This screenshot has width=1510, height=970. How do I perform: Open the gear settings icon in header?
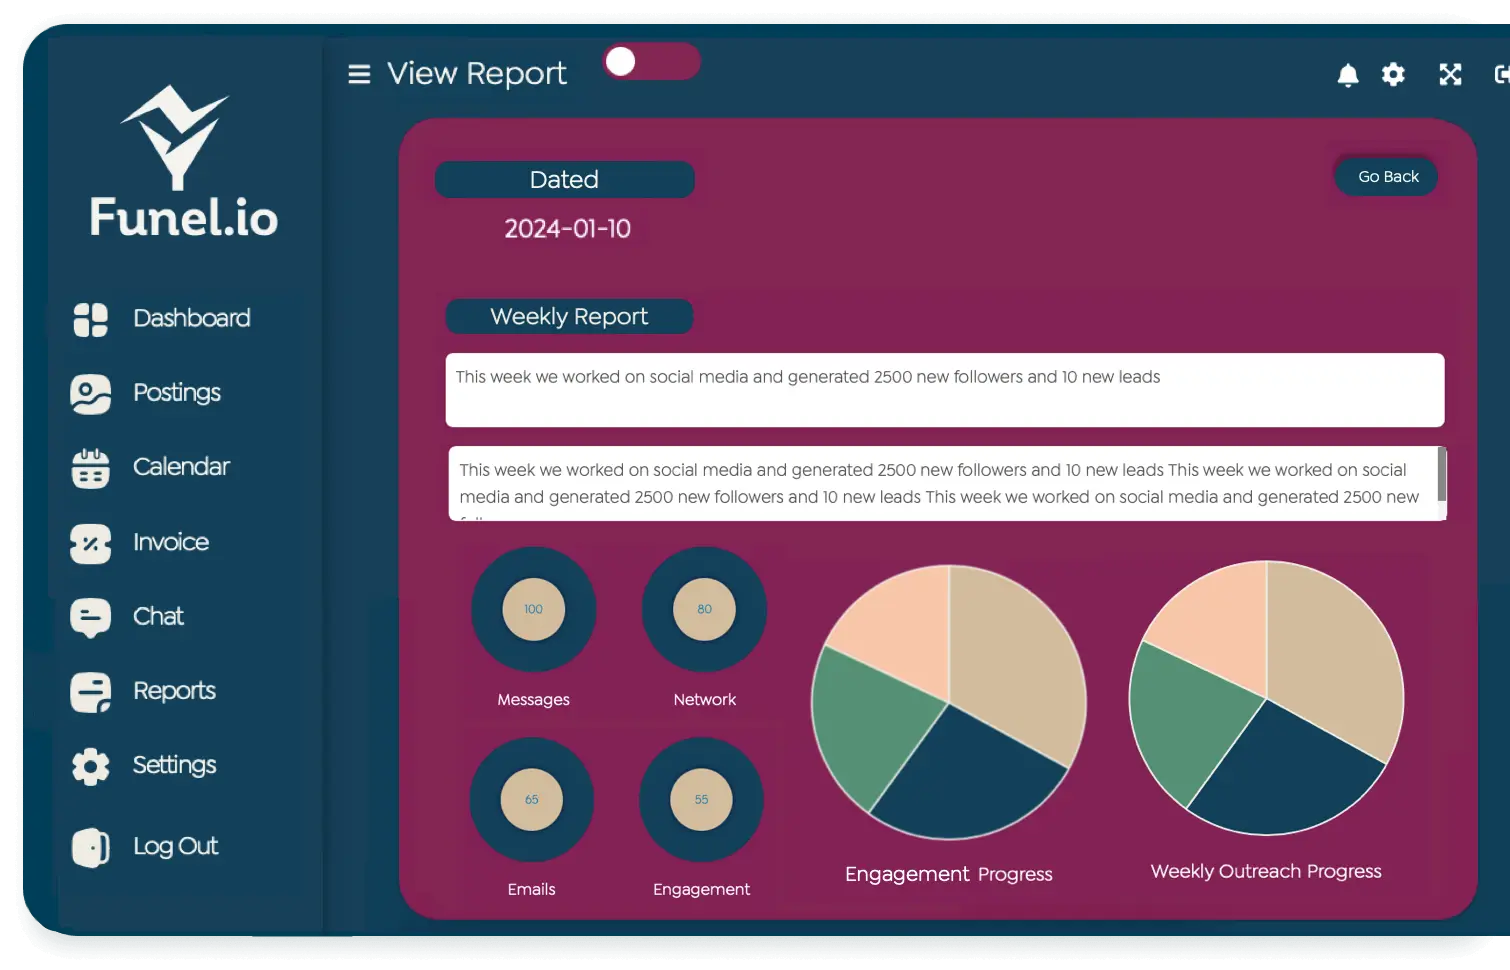point(1393,74)
